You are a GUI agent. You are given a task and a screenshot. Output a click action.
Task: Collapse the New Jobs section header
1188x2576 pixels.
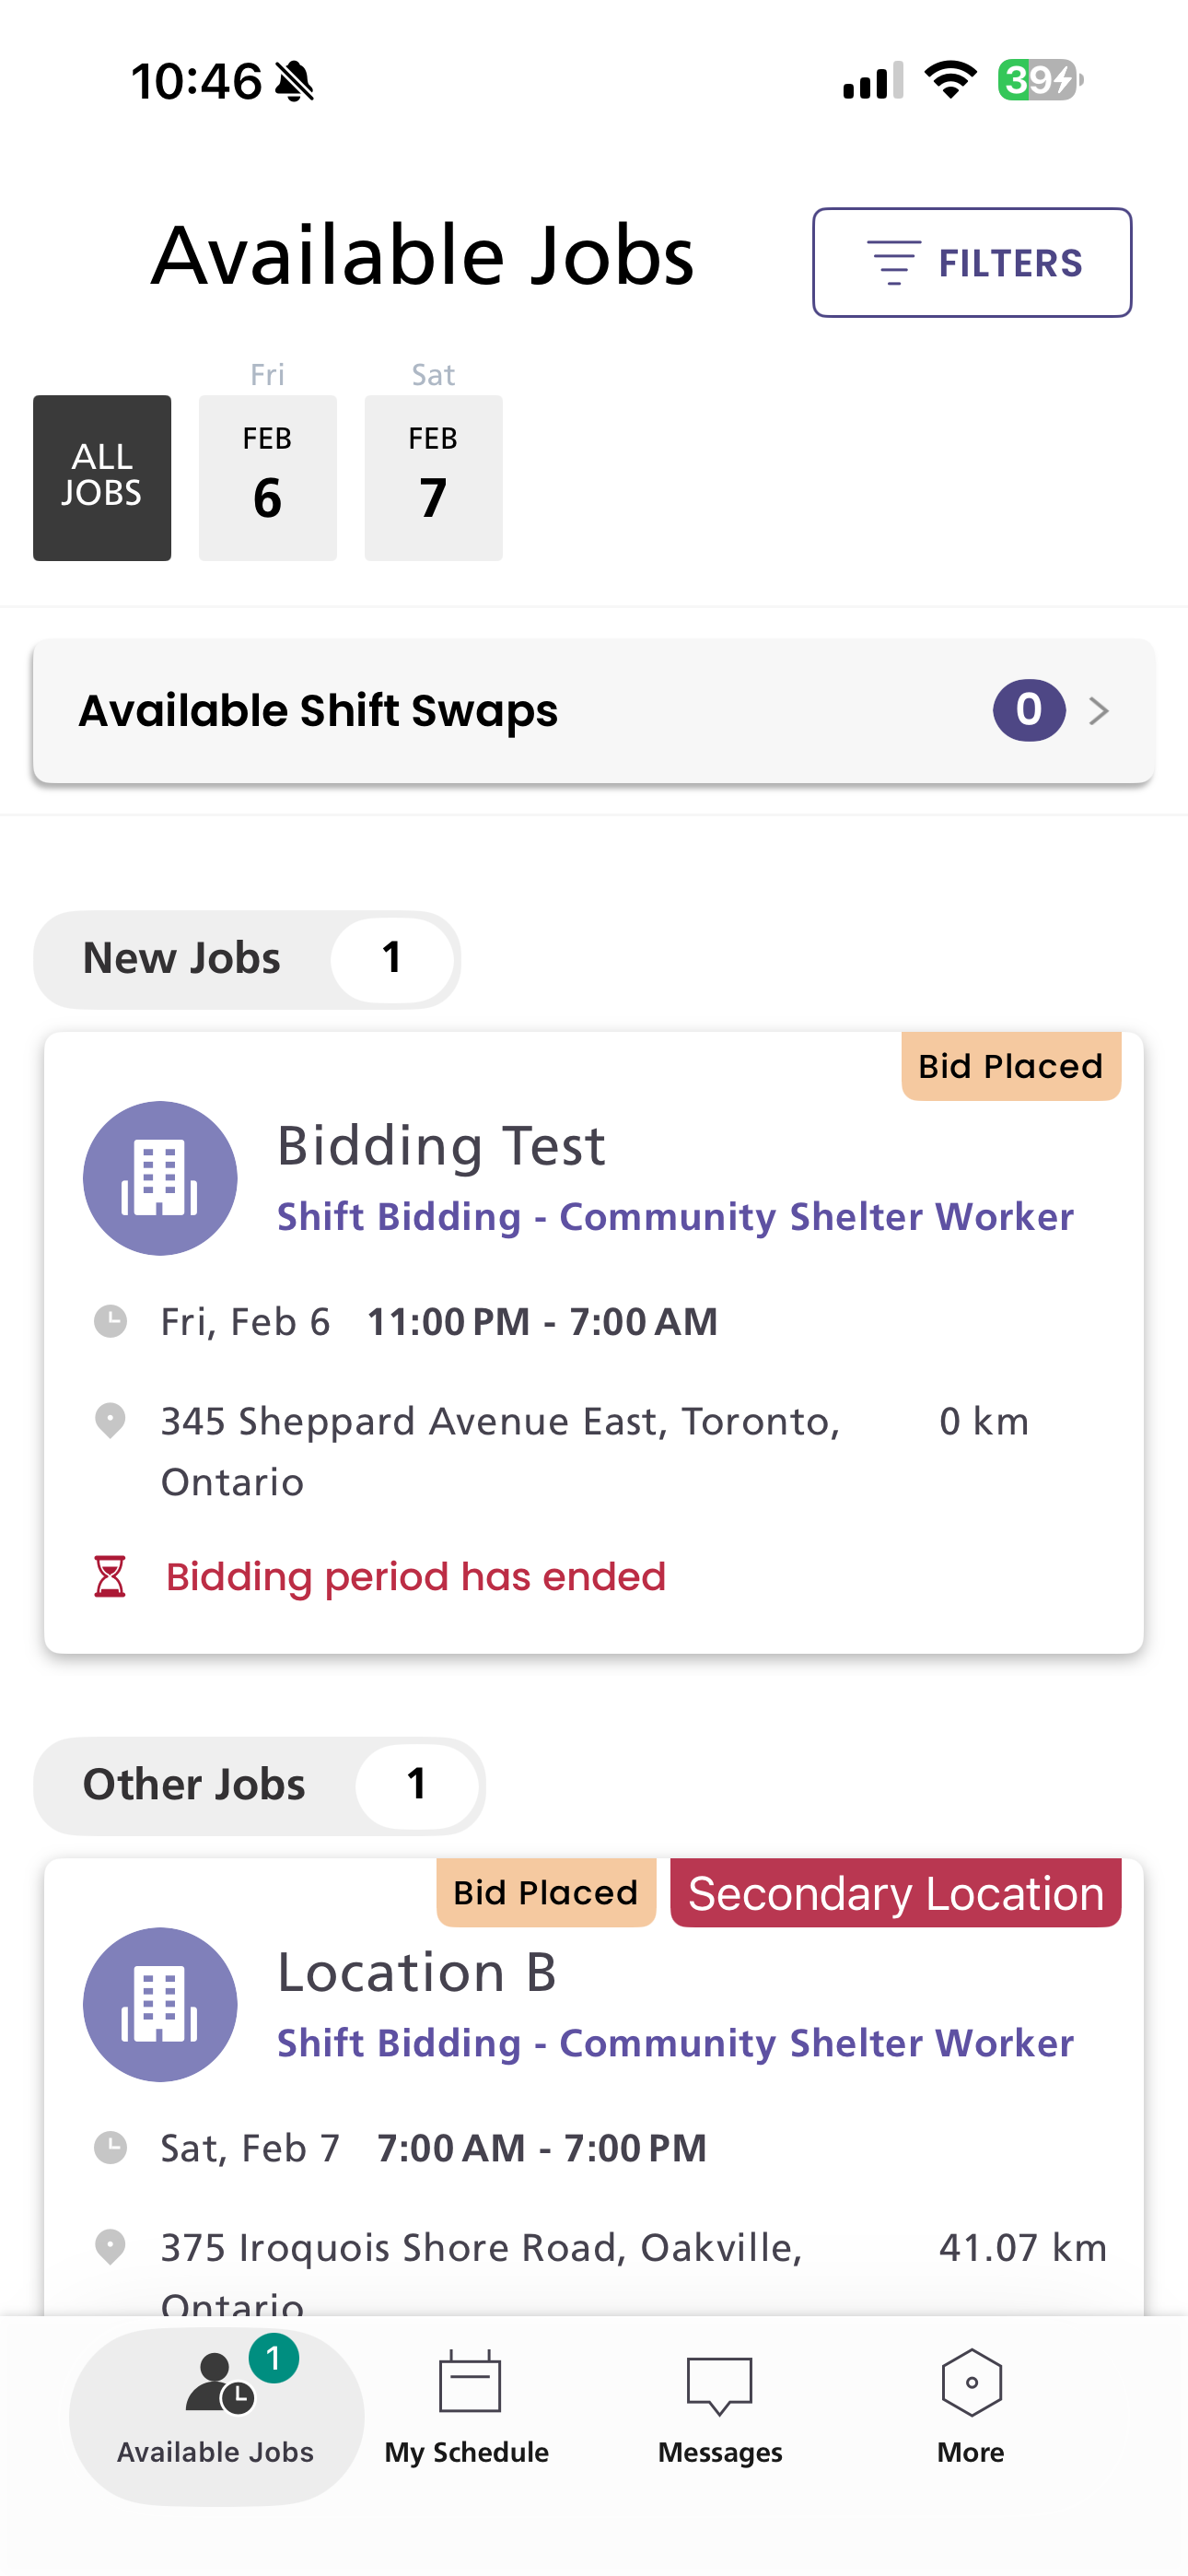pos(246,959)
